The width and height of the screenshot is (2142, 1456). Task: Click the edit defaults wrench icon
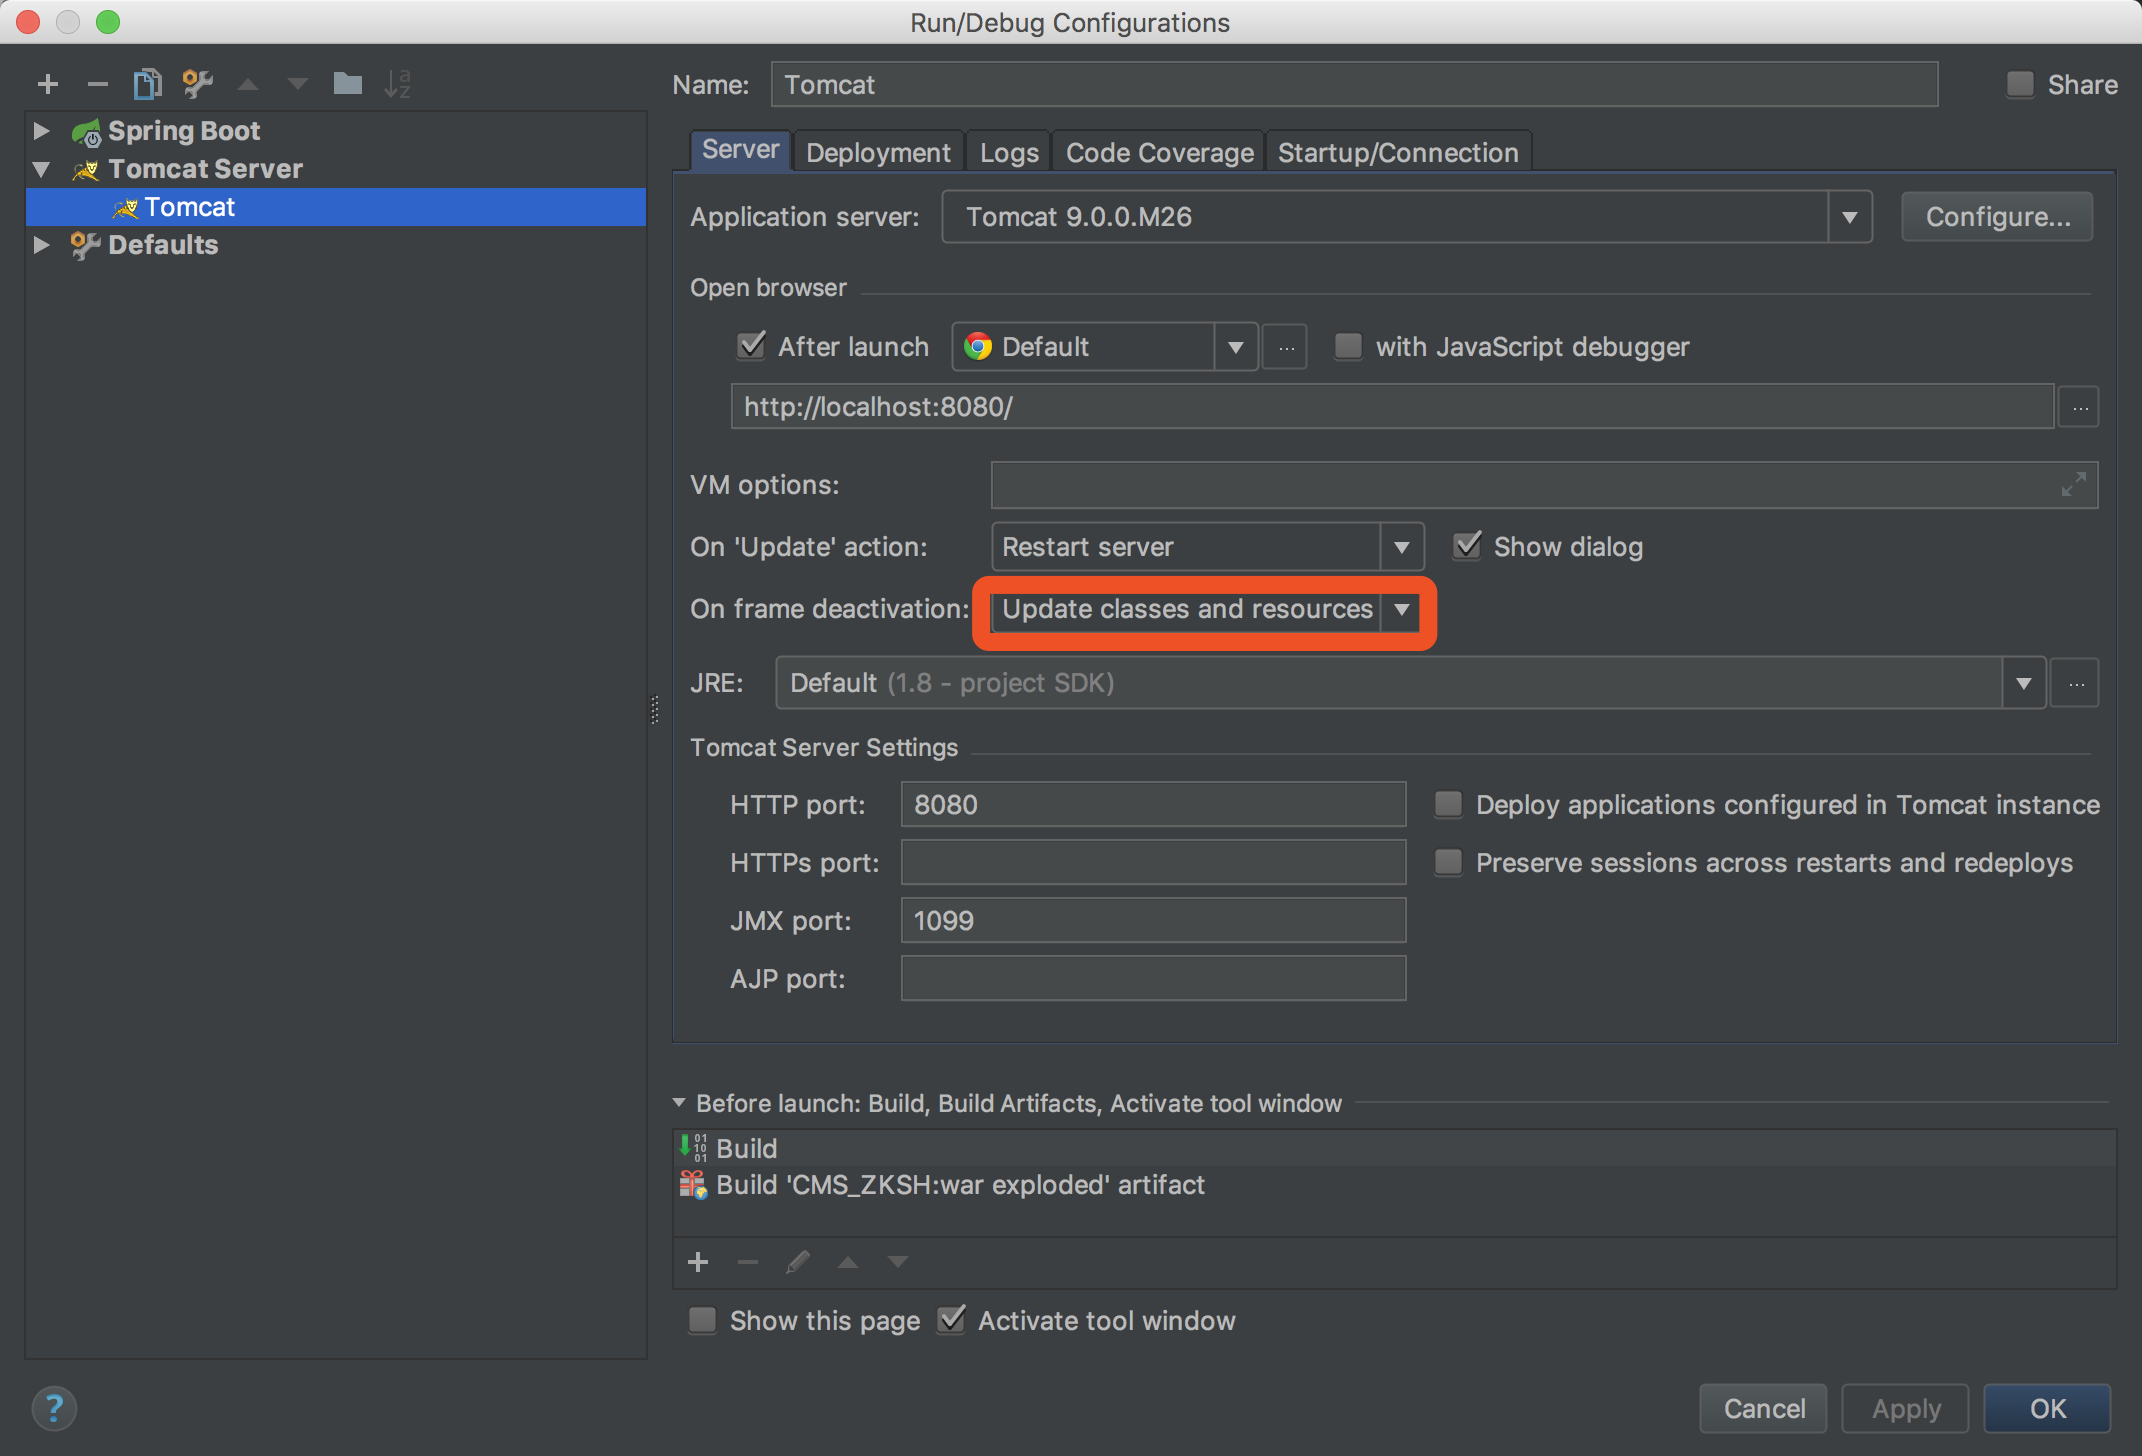(197, 84)
